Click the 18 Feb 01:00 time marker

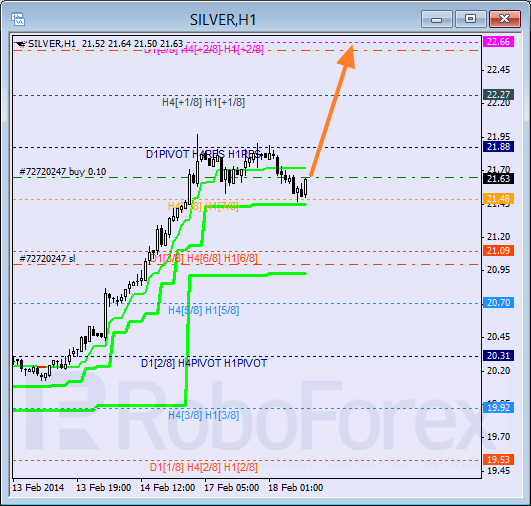click(x=296, y=488)
